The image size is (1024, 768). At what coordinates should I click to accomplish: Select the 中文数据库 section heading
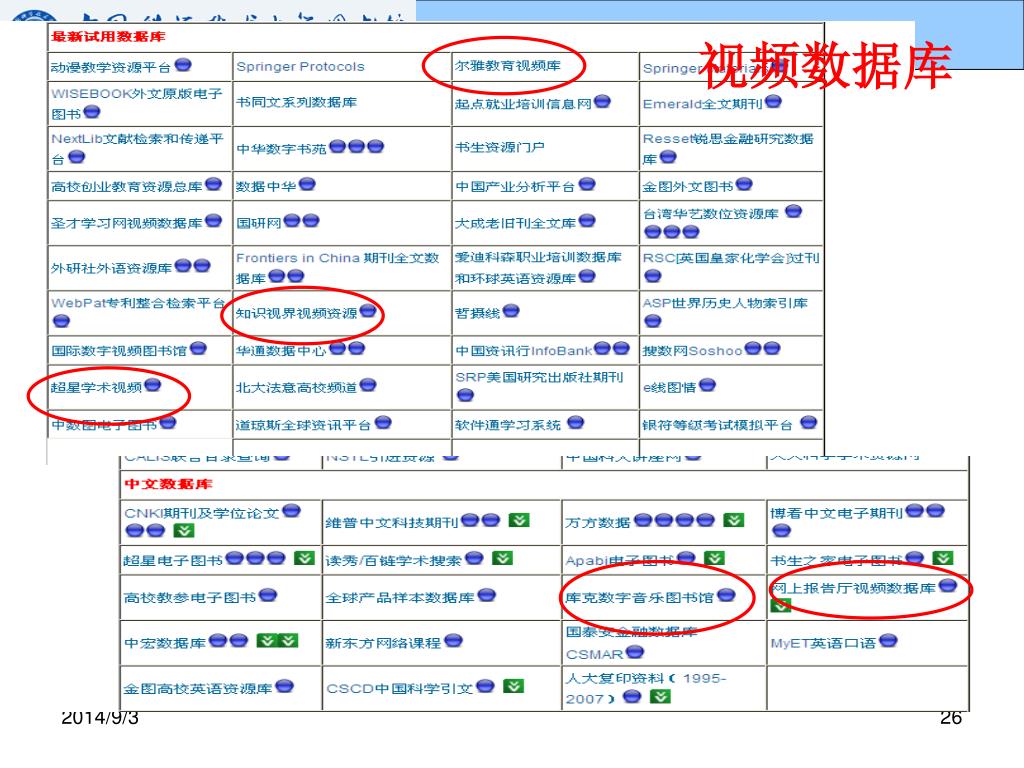[168, 484]
